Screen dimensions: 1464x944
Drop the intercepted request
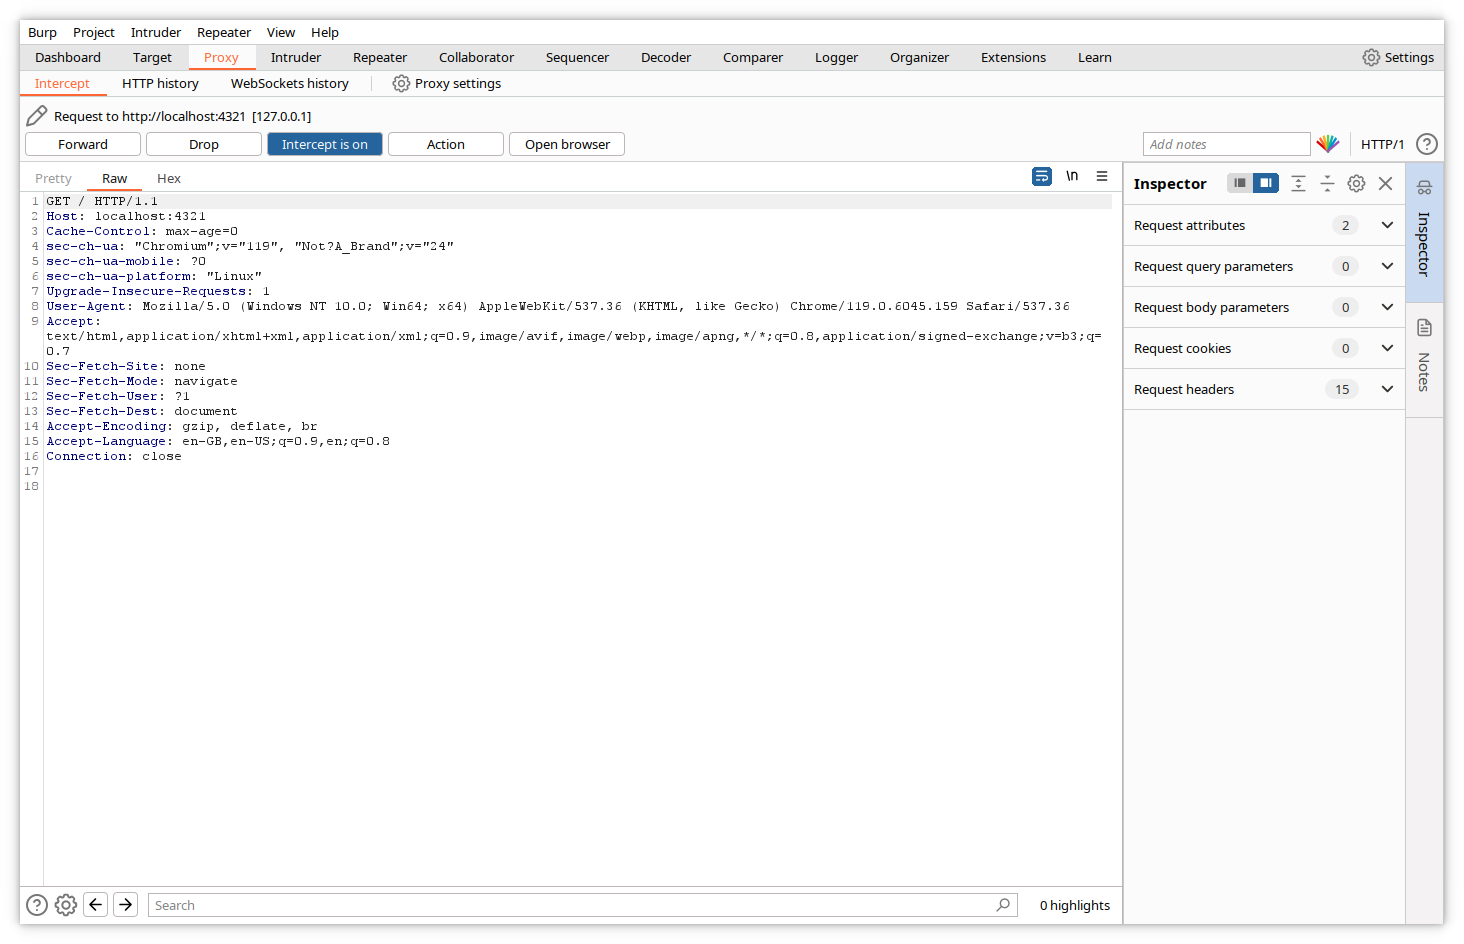[204, 145]
